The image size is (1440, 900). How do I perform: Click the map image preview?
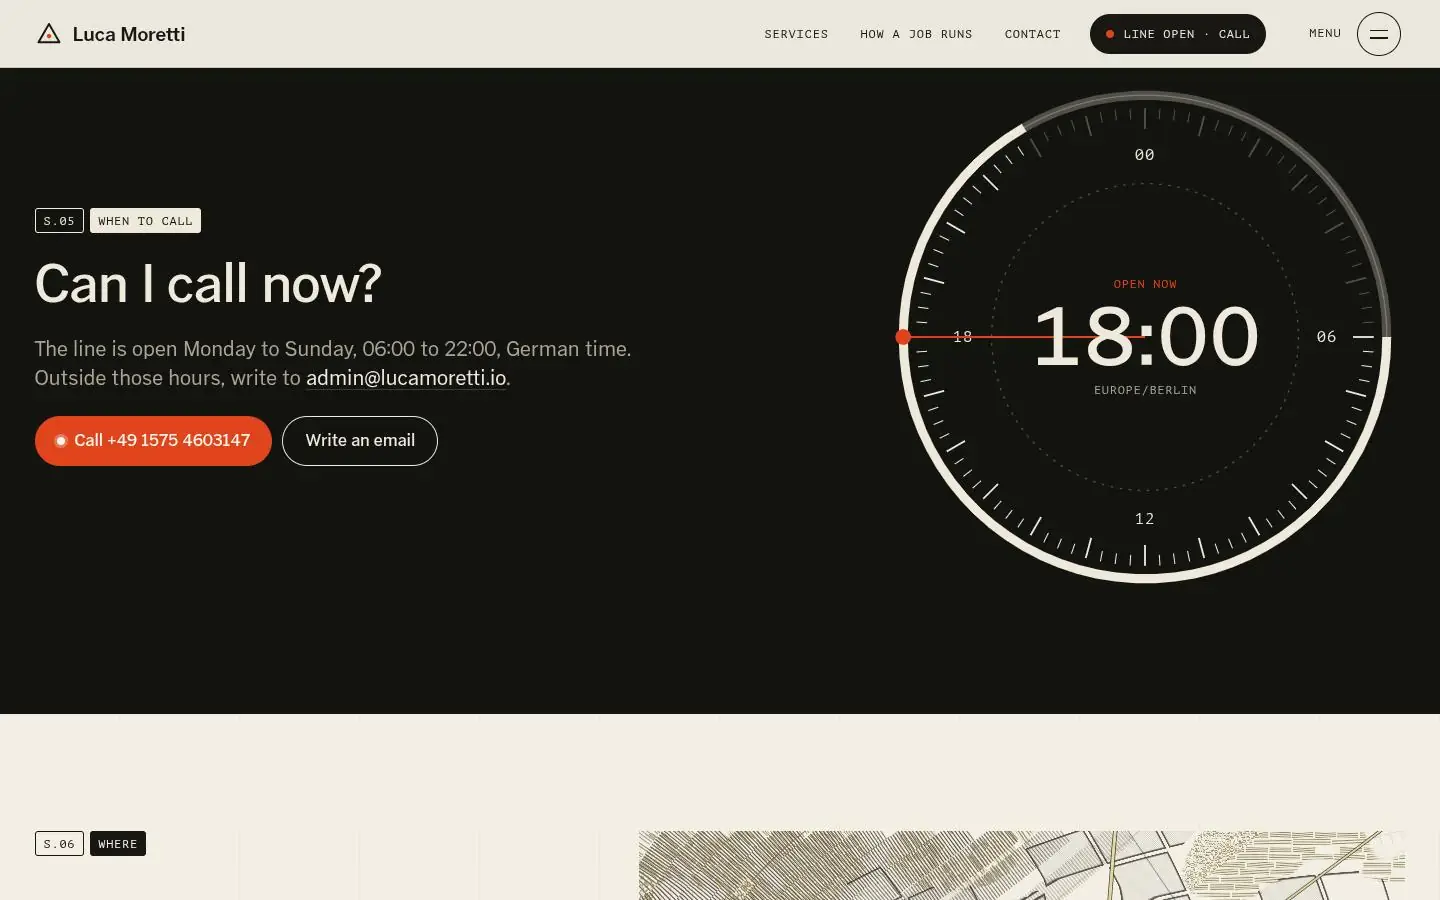1022,865
